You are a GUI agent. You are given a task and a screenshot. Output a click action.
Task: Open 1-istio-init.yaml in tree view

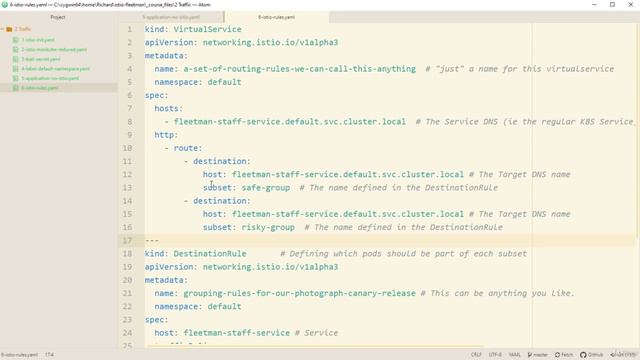click(x=38, y=40)
